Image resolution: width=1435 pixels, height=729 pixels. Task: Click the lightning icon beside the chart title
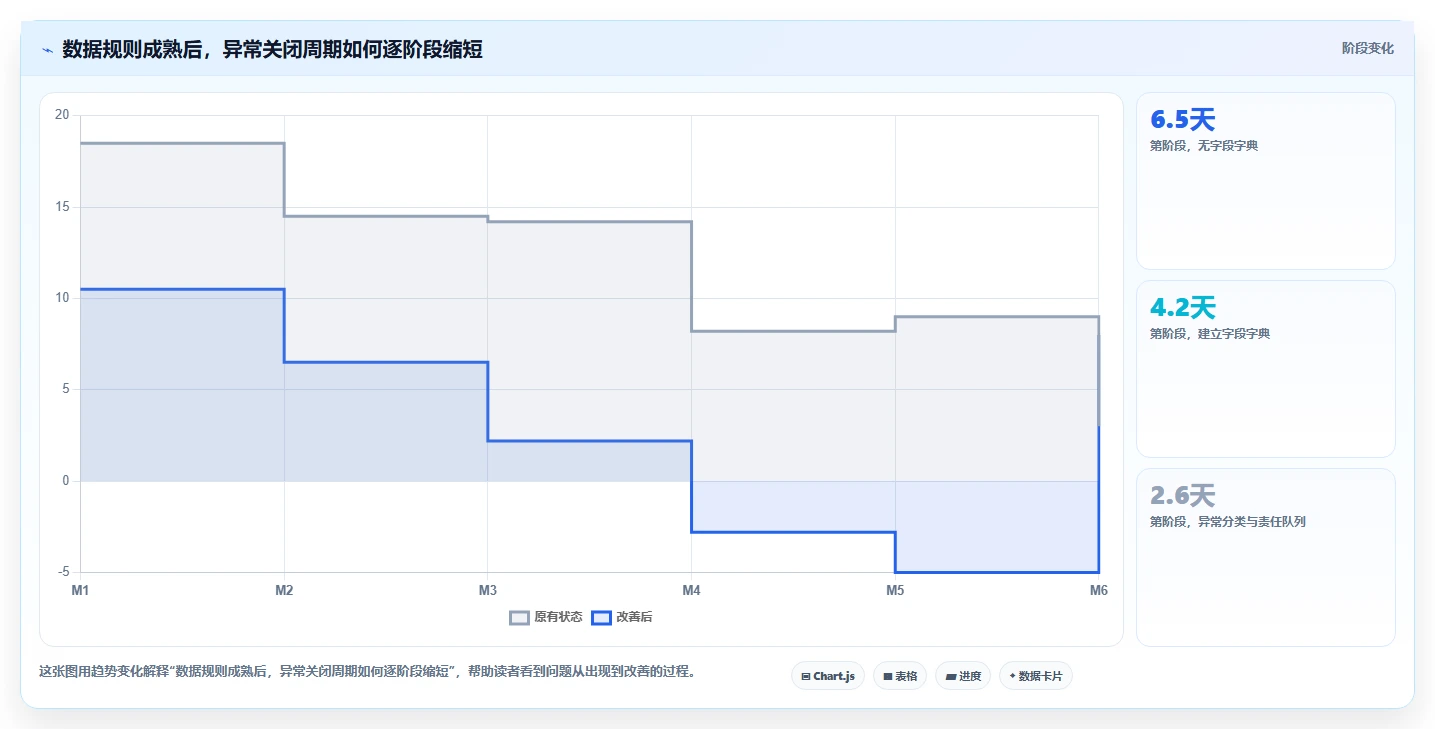click(x=47, y=50)
